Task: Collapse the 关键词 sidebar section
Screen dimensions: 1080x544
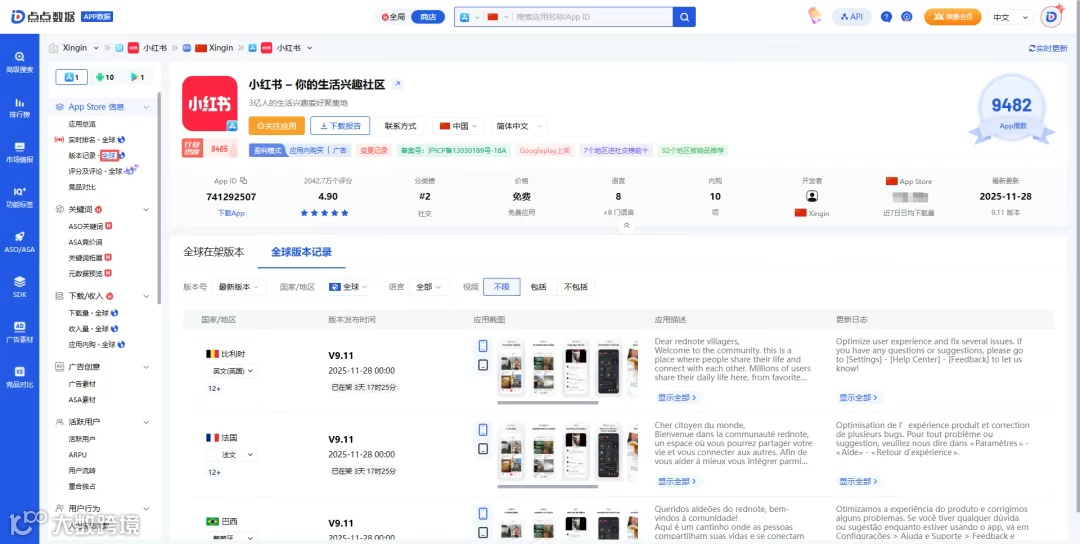Action: pos(146,209)
